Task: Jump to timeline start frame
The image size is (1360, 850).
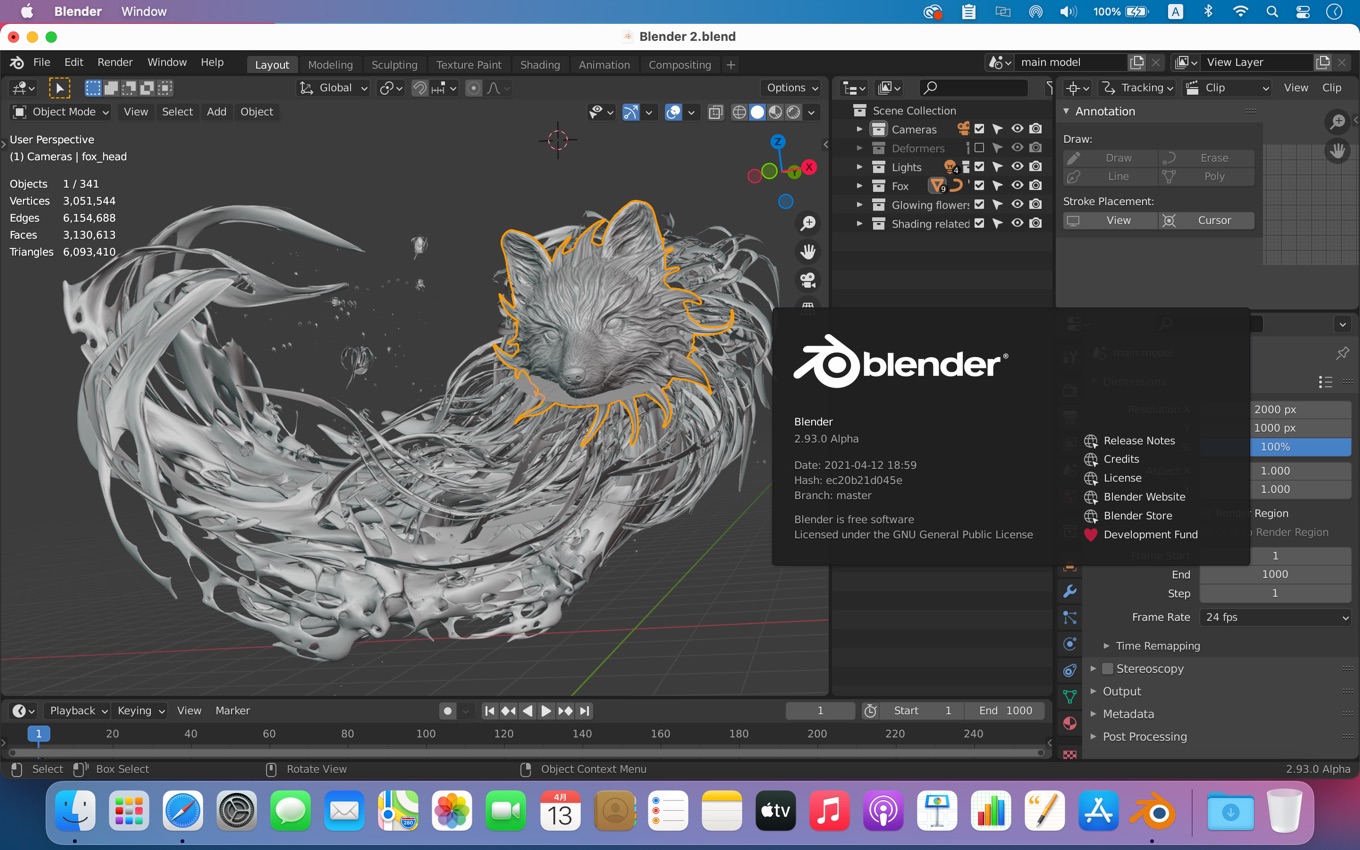Action: (x=489, y=711)
